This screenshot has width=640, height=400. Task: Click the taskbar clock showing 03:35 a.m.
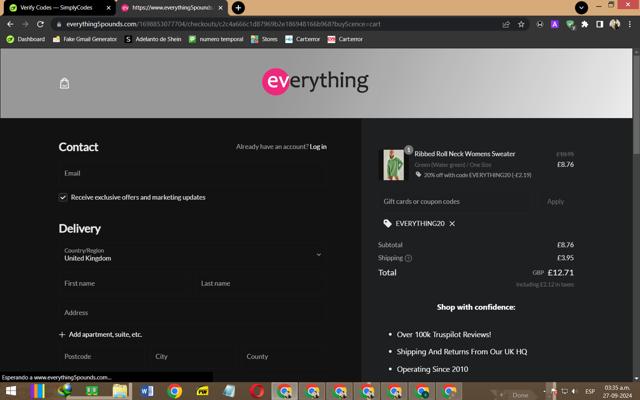click(617, 391)
